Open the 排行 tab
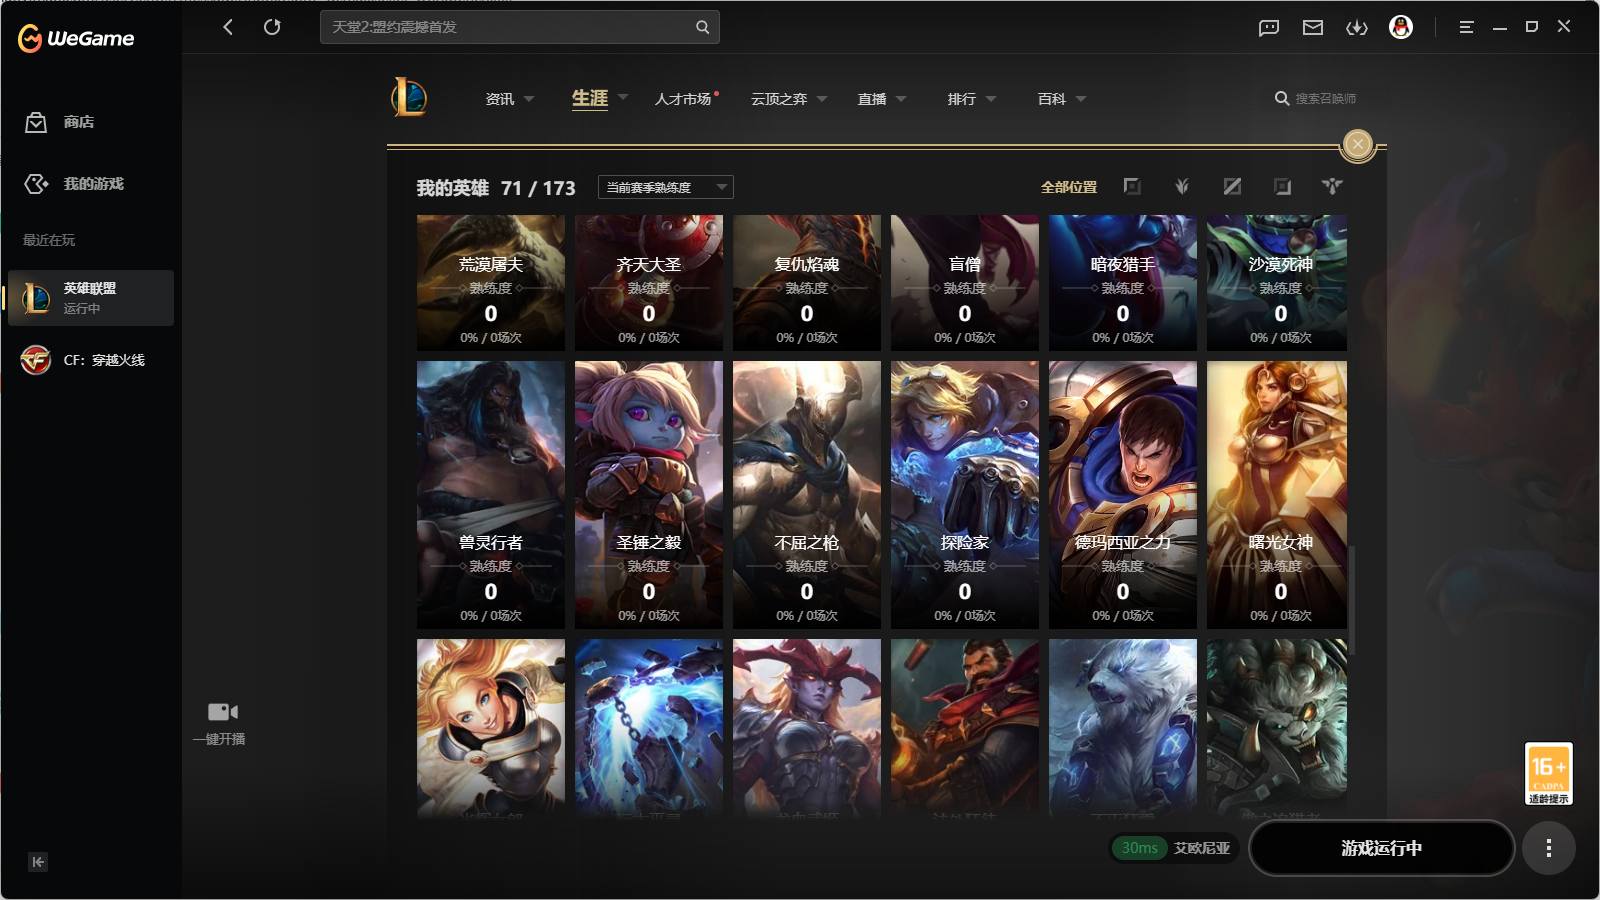Image resolution: width=1600 pixels, height=900 pixels. pos(962,99)
